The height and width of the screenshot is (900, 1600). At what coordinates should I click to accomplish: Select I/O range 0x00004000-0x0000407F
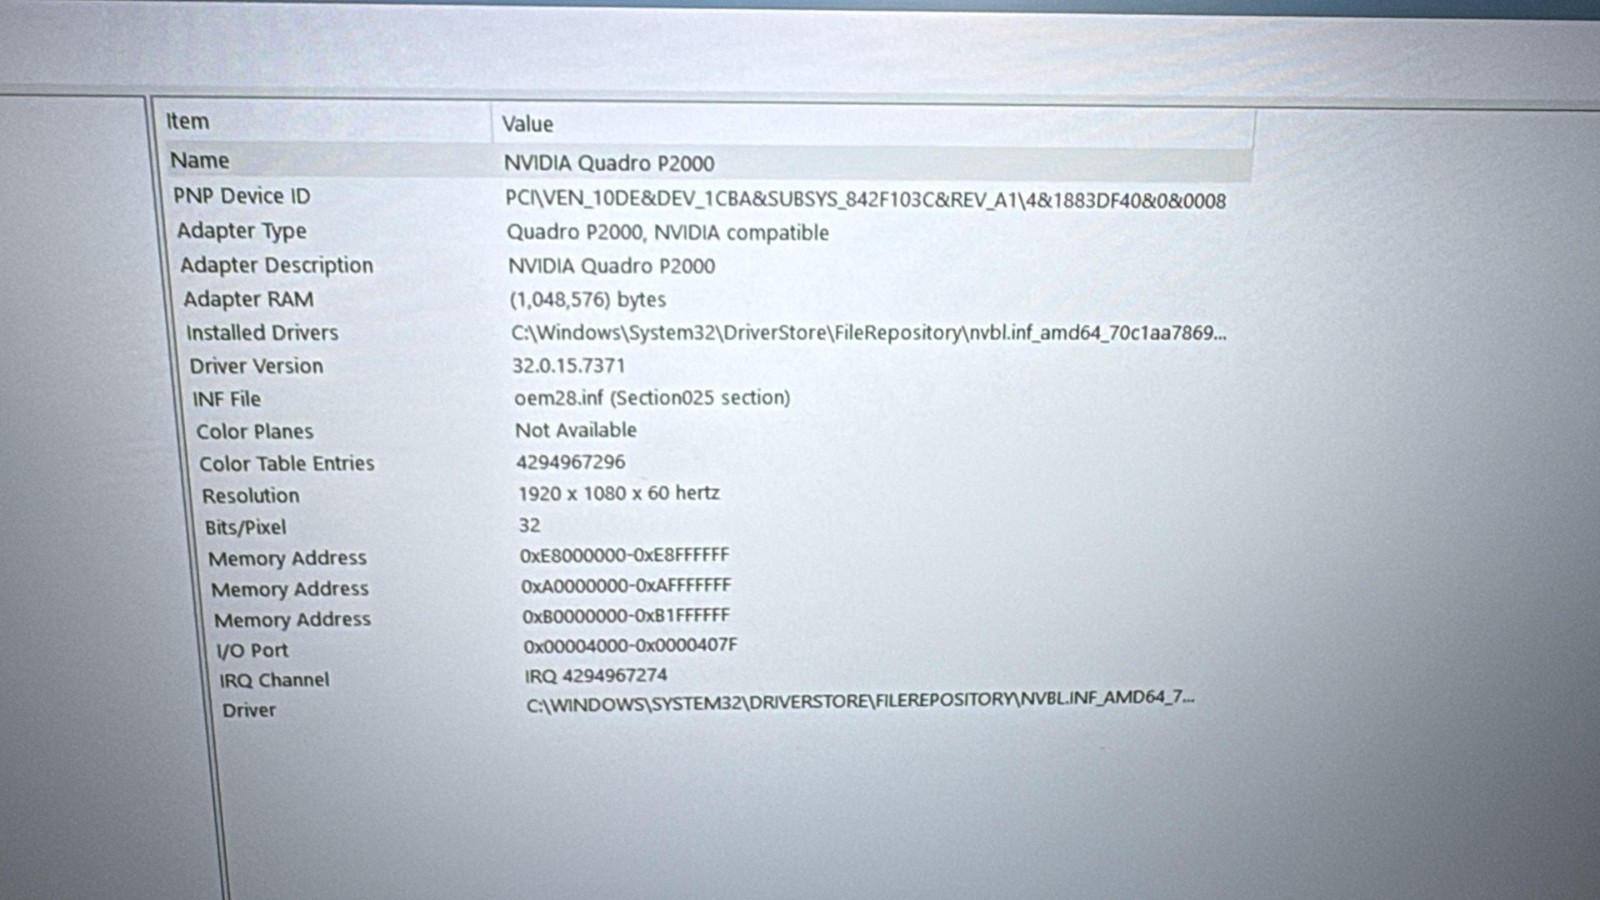(631, 646)
